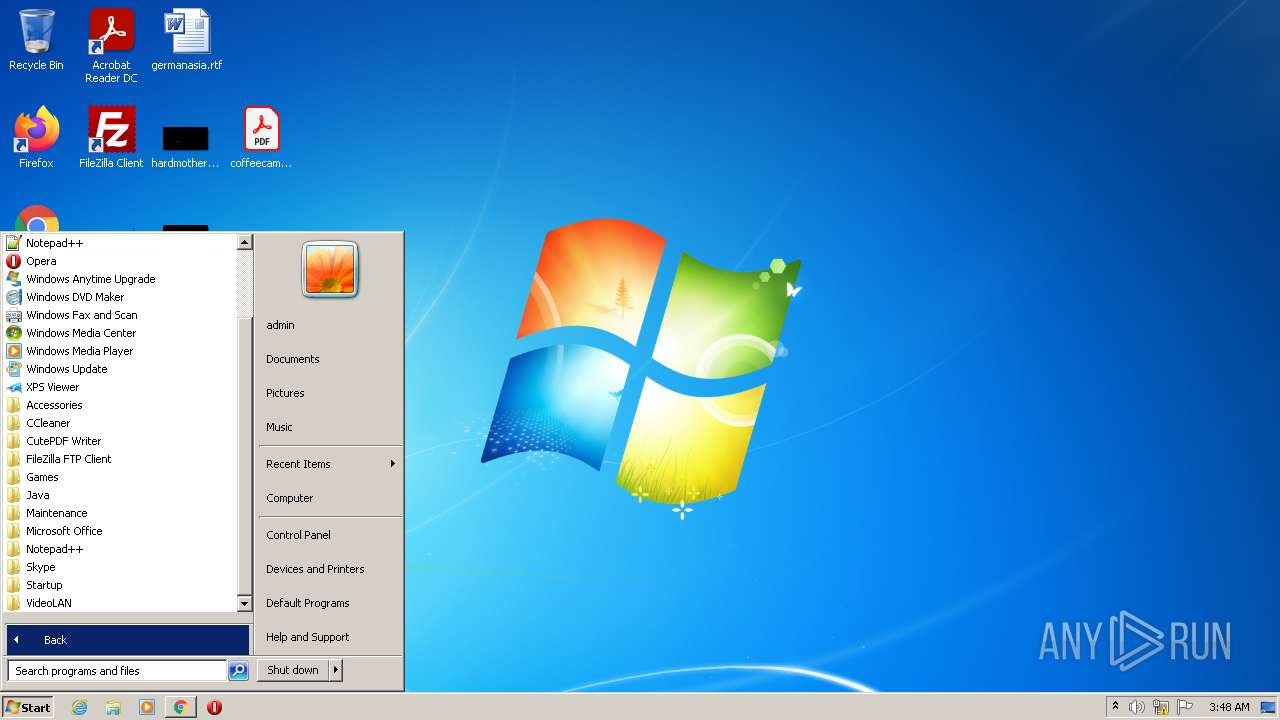The height and width of the screenshot is (720, 1280).
Task: Open Windows DVD Maker
Action: coord(120,297)
